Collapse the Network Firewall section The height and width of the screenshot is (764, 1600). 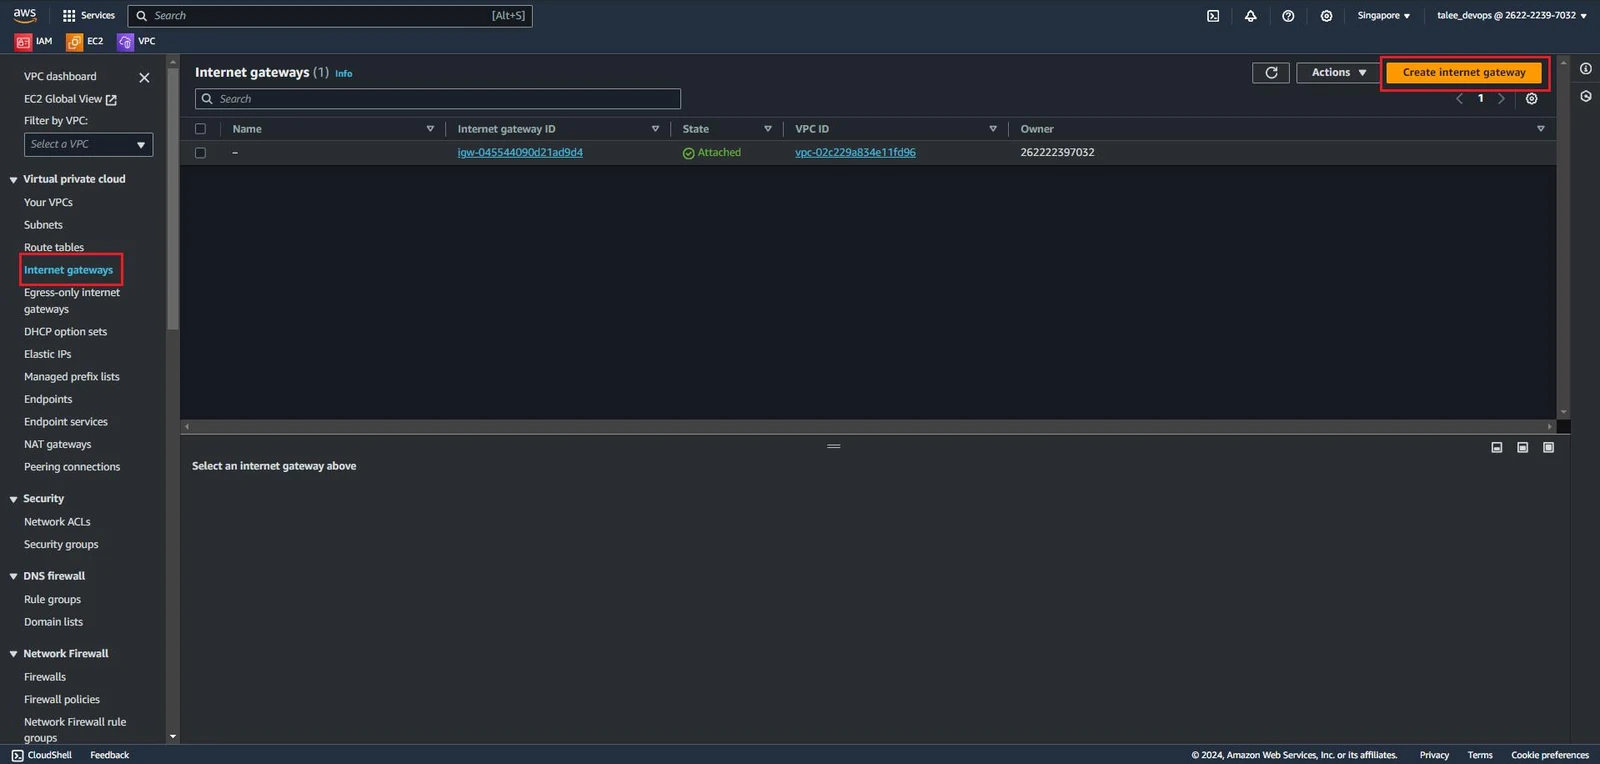[x=13, y=654]
